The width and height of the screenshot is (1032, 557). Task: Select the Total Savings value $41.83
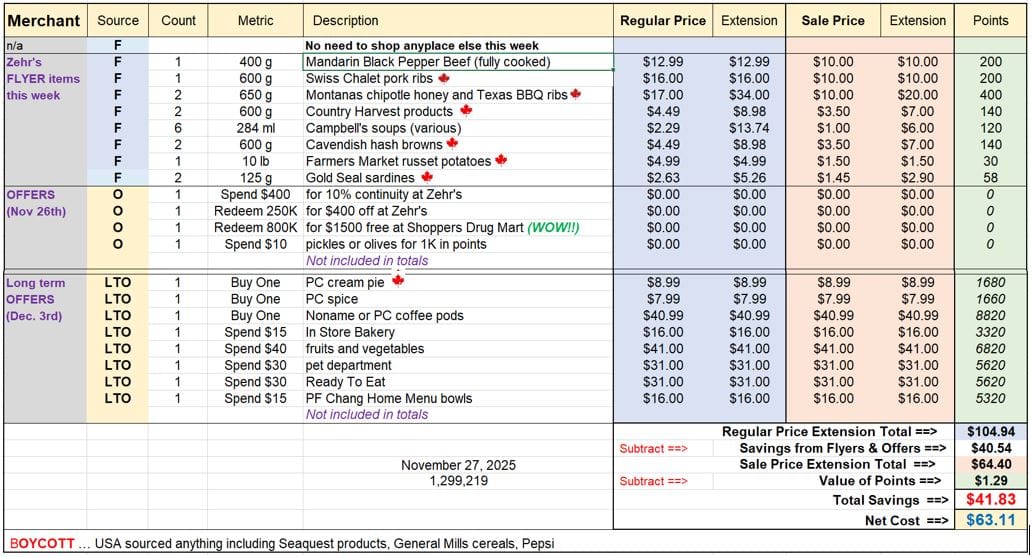pyautogui.click(x=991, y=500)
